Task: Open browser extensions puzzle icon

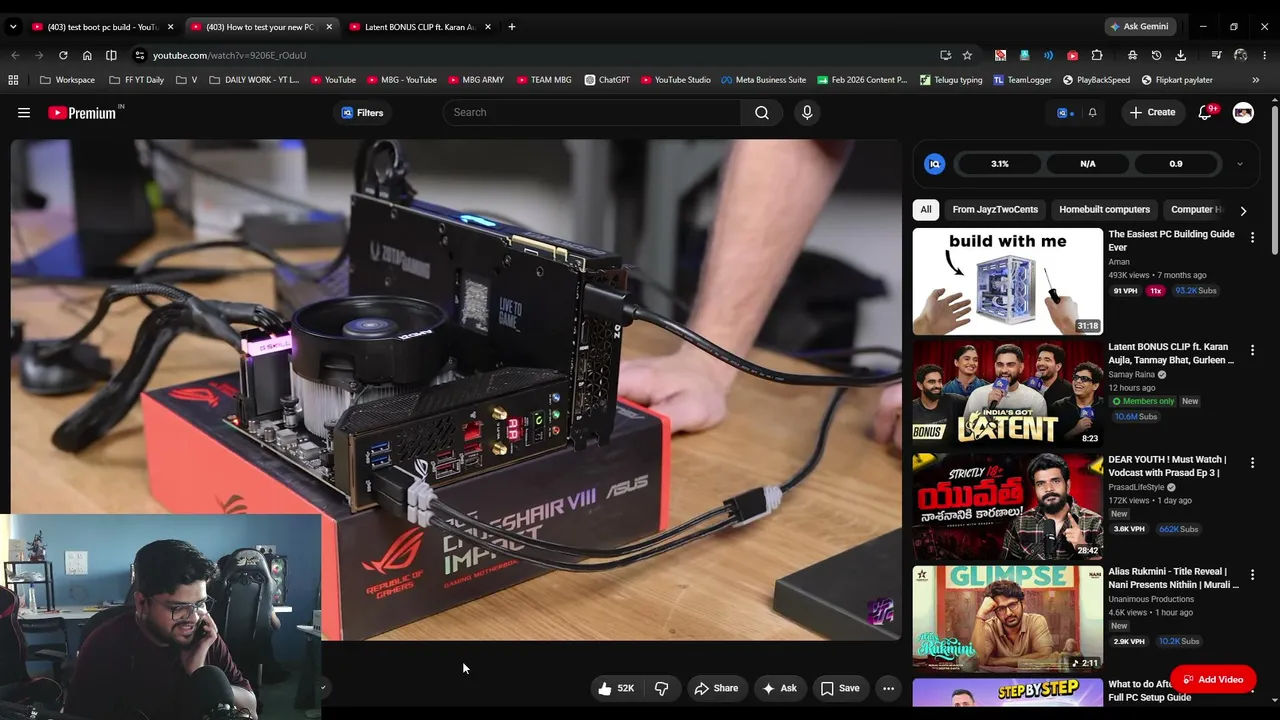Action: [1097, 55]
